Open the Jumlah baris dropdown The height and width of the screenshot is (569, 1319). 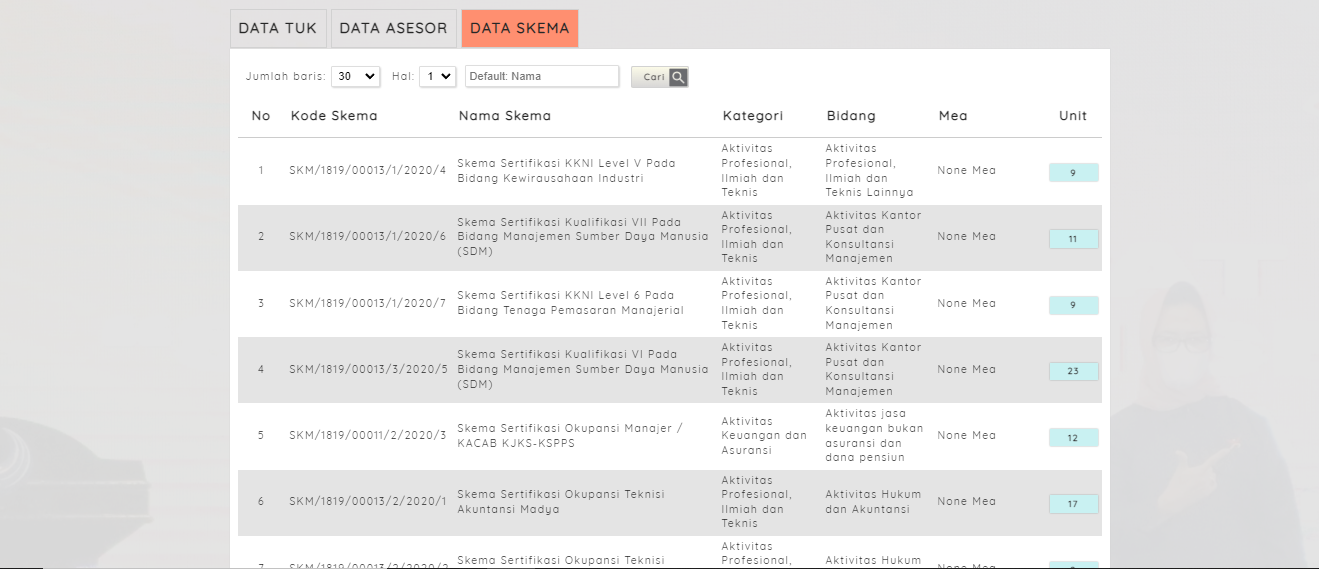(356, 76)
